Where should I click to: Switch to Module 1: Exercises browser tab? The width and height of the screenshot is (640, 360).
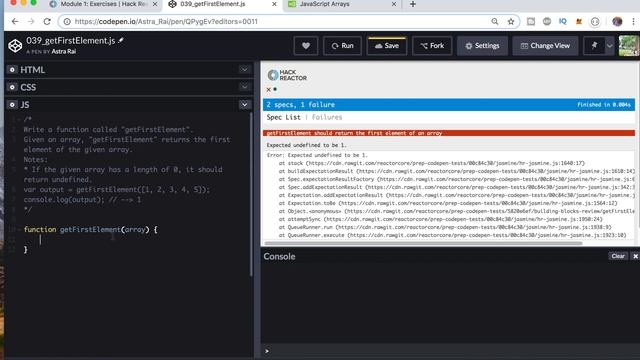[104, 4]
